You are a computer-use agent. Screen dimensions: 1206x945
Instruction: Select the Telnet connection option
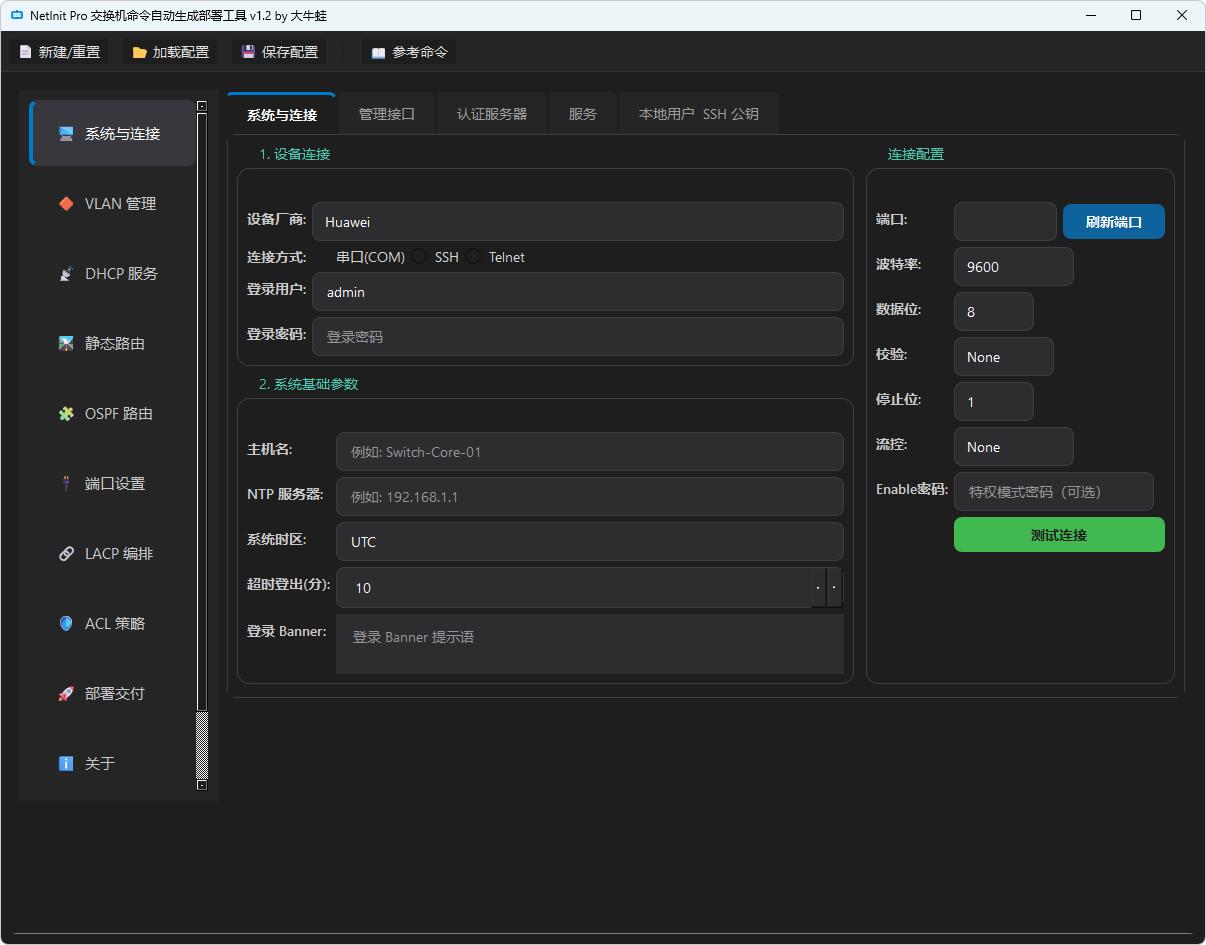474,257
